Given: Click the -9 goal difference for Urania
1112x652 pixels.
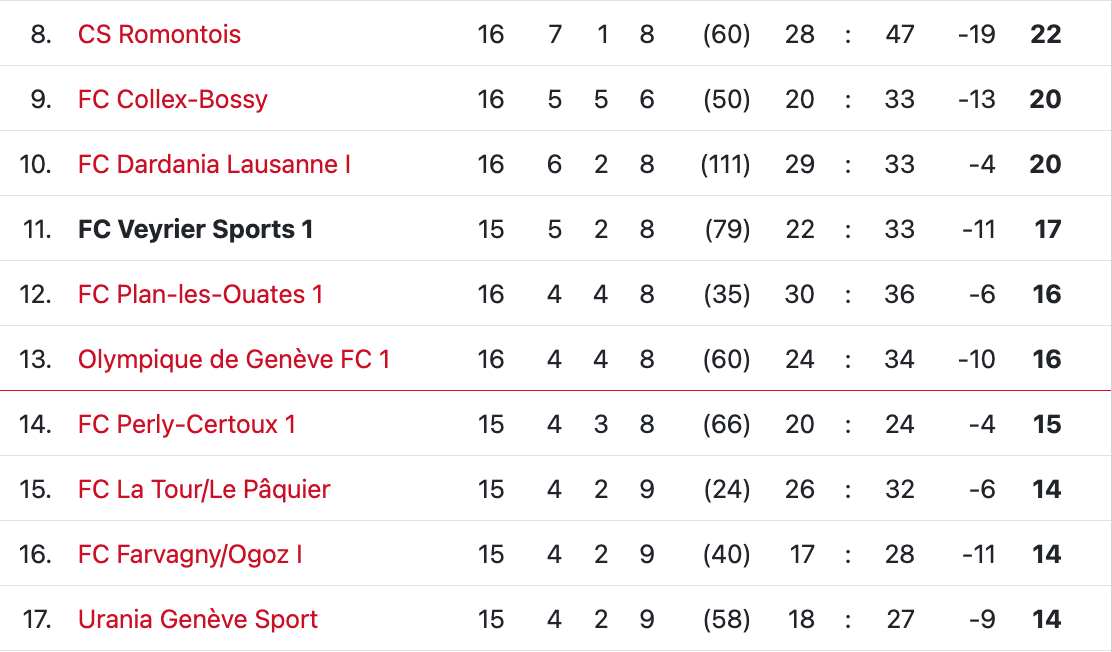Looking at the screenshot, I should click(982, 619).
